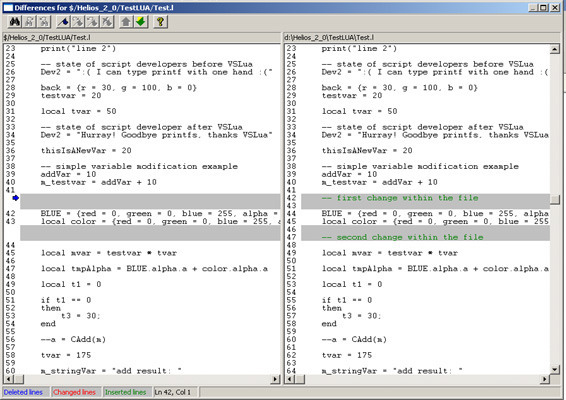Click right pane's horizontal scrollbar thumb
566x400 pixels.
pyautogui.click(x=300, y=379)
